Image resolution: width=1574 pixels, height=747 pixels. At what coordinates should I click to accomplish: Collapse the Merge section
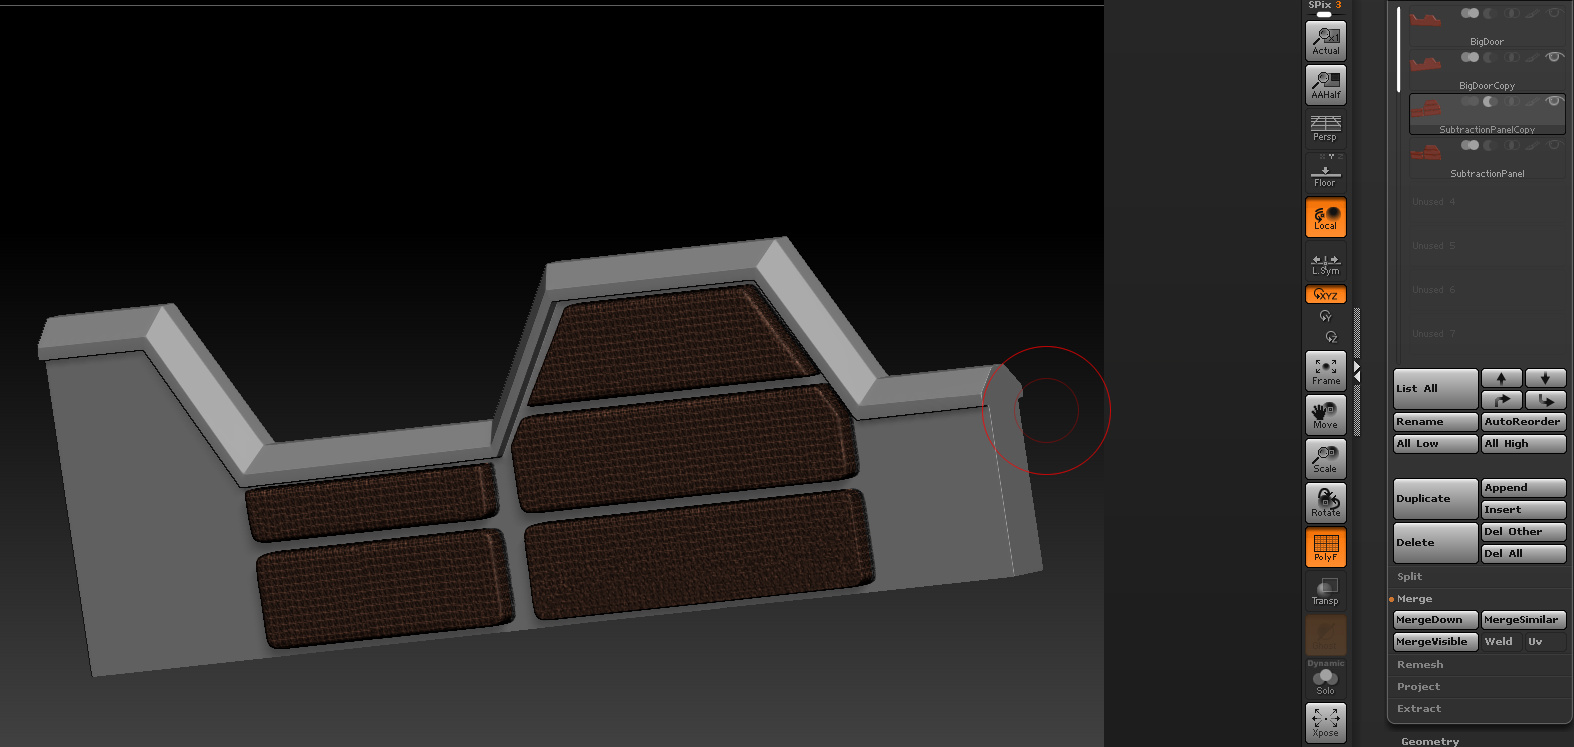click(x=1414, y=599)
